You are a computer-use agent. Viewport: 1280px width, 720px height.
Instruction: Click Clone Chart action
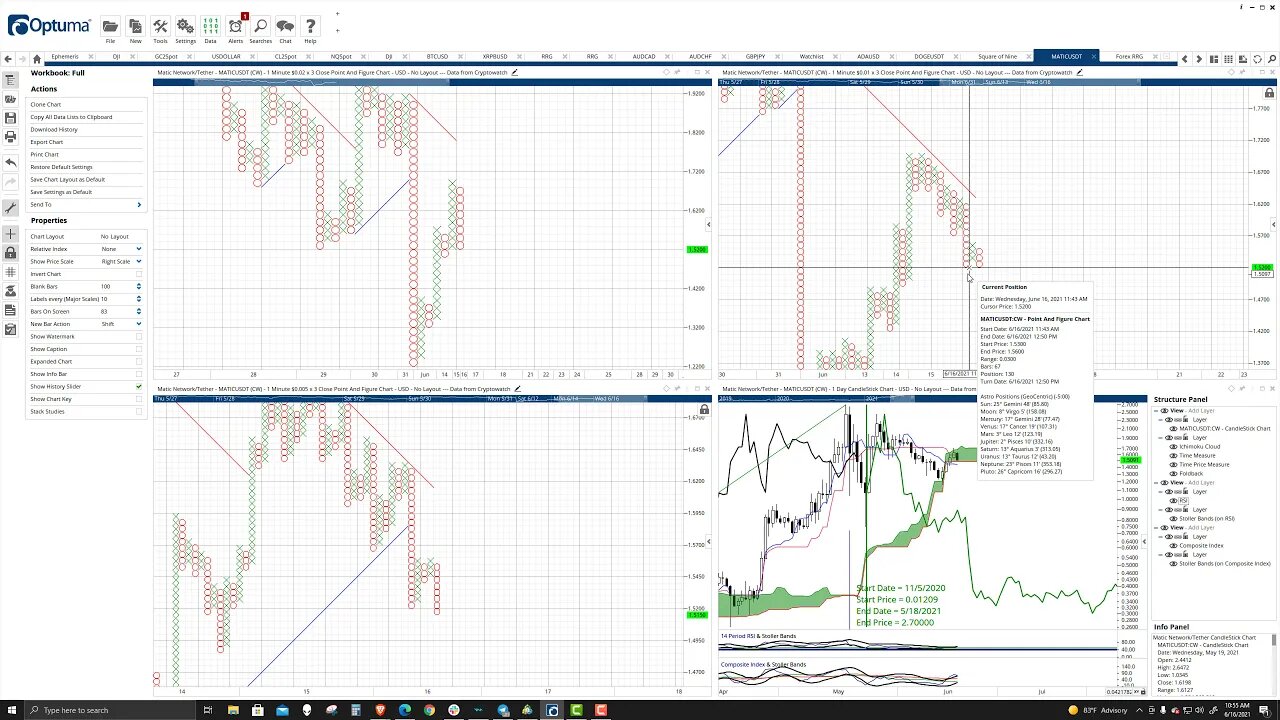pyautogui.click(x=46, y=104)
